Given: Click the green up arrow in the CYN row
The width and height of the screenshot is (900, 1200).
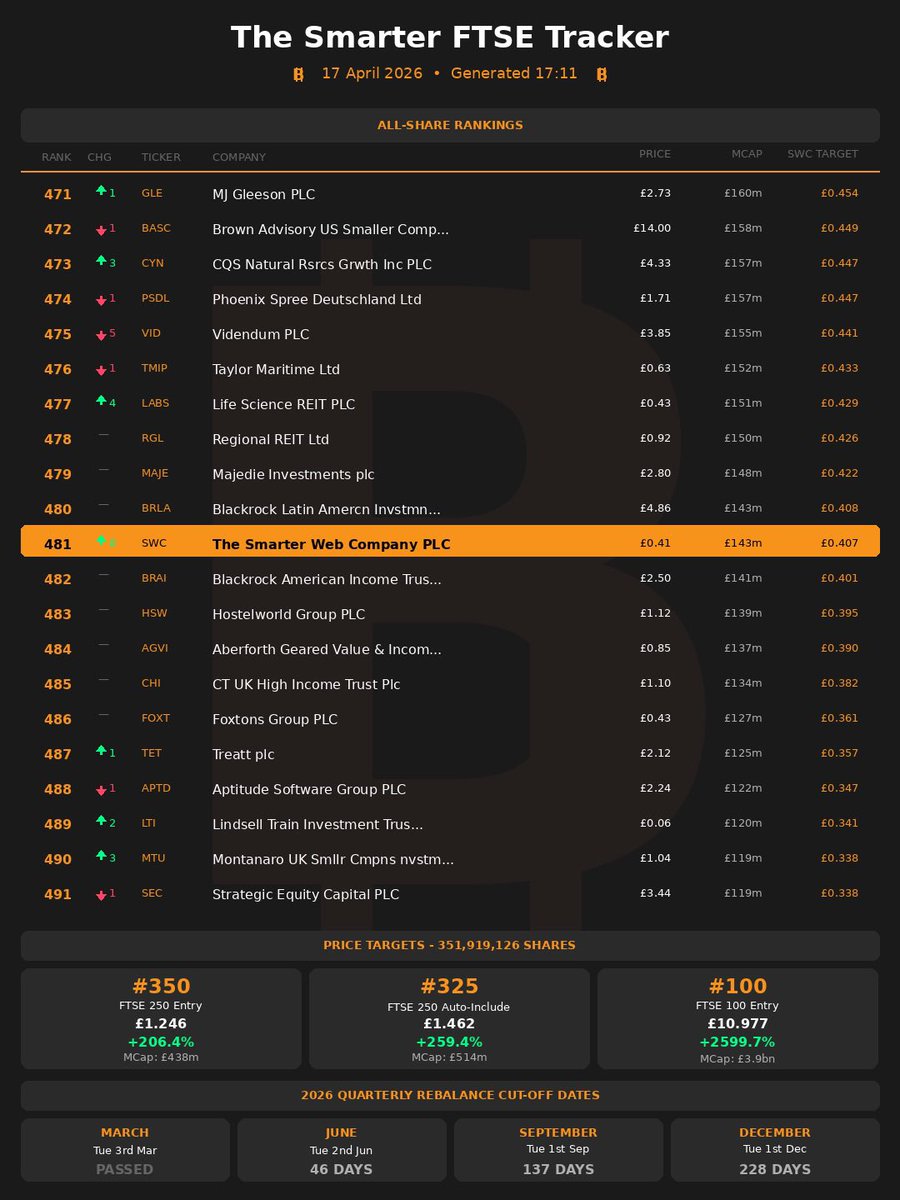Looking at the screenshot, I should [x=101, y=260].
